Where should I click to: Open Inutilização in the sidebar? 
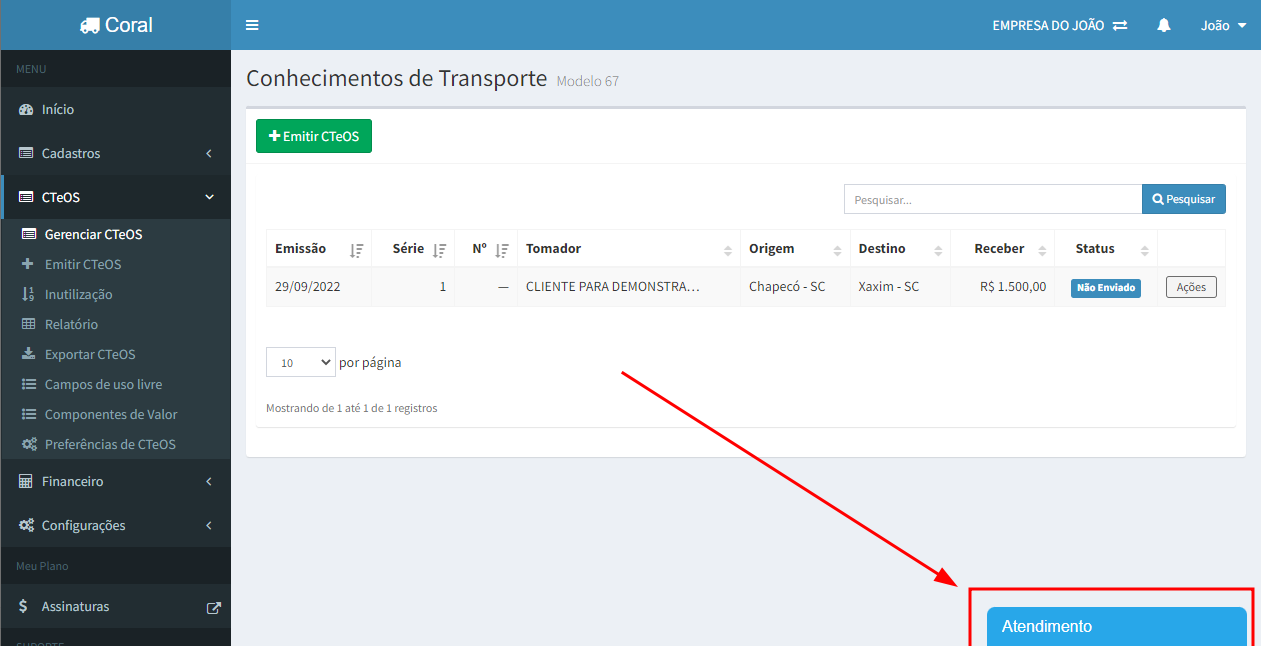point(78,294)
